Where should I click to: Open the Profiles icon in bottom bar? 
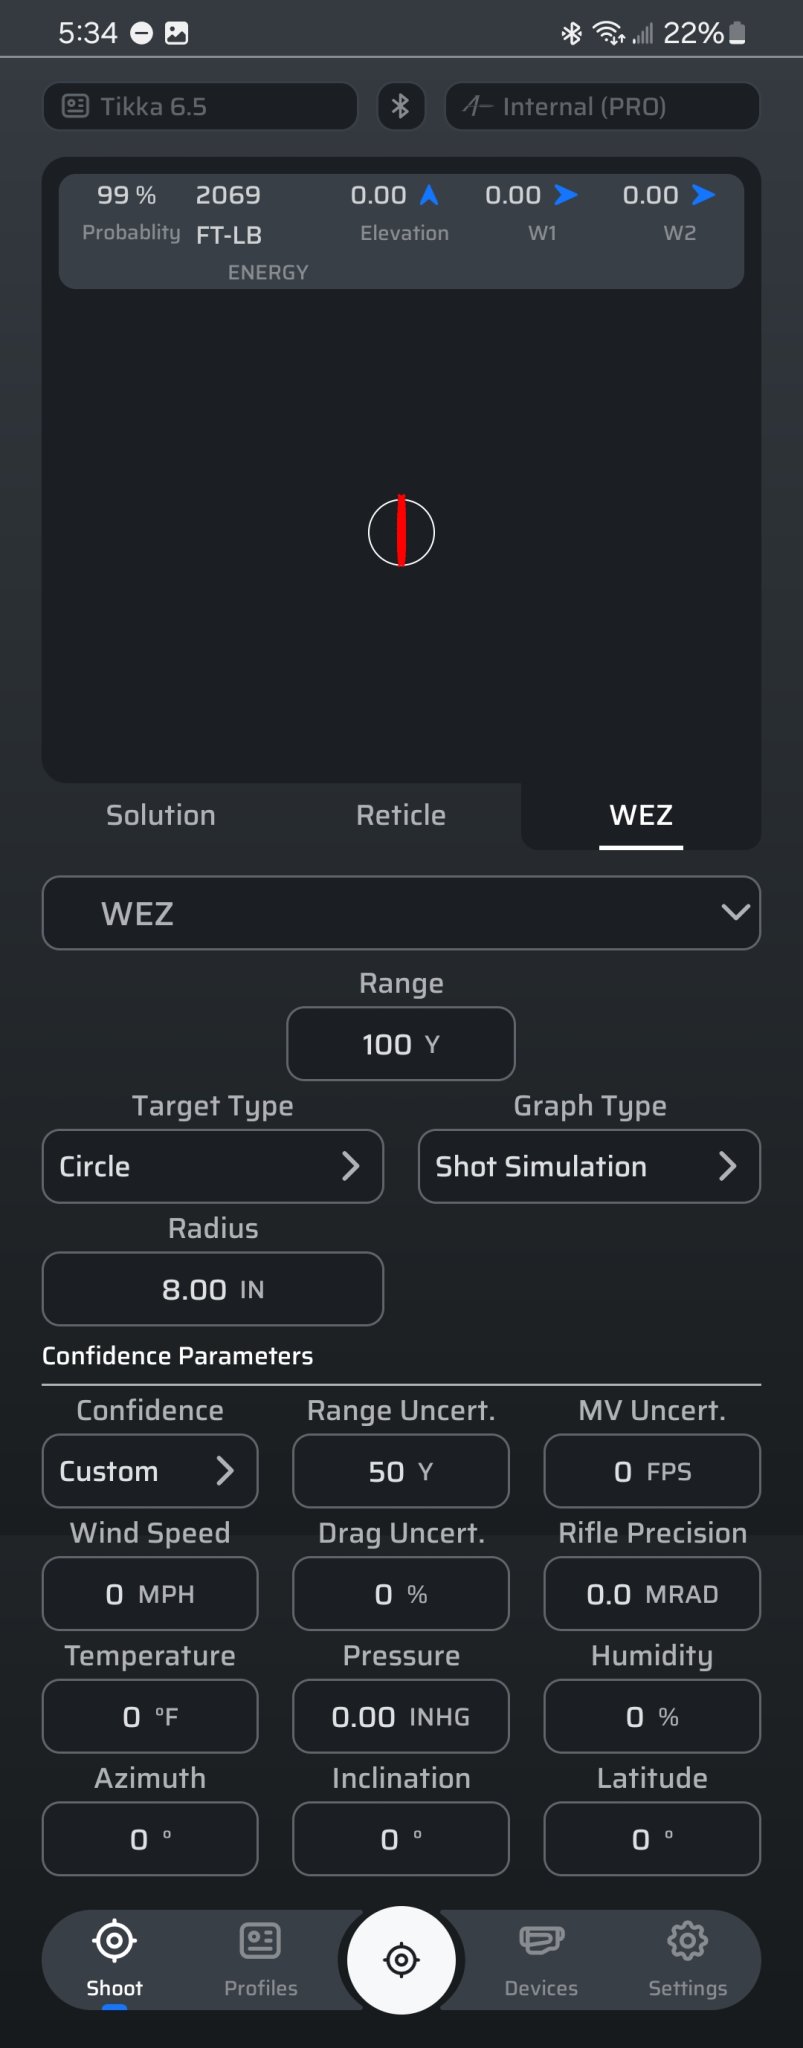click(x=260, y=1941)
